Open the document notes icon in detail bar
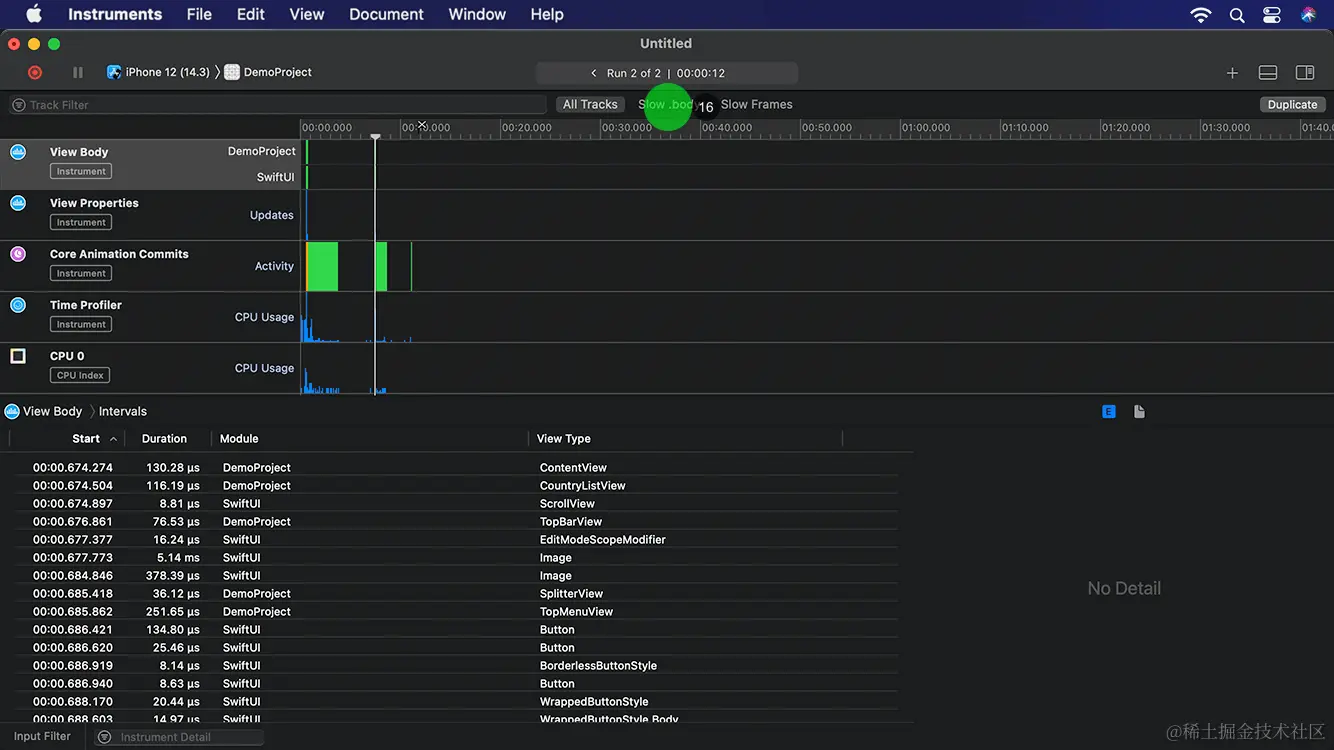The width and height of the screenshot is (1334, 750). [x=1139, y=412]
